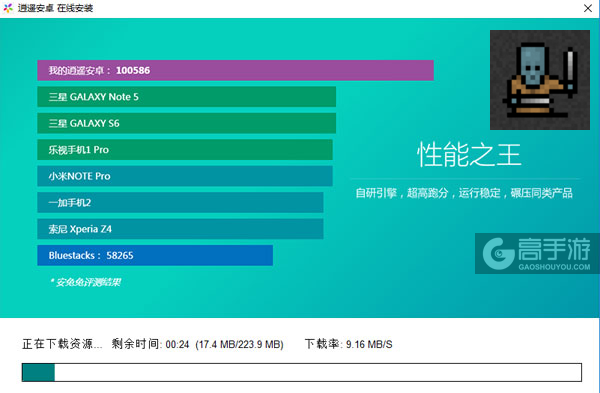Click the 自研引擎 description line
Image resolution: width=600 pixels, height=393 pixels.
coord(464,193)
